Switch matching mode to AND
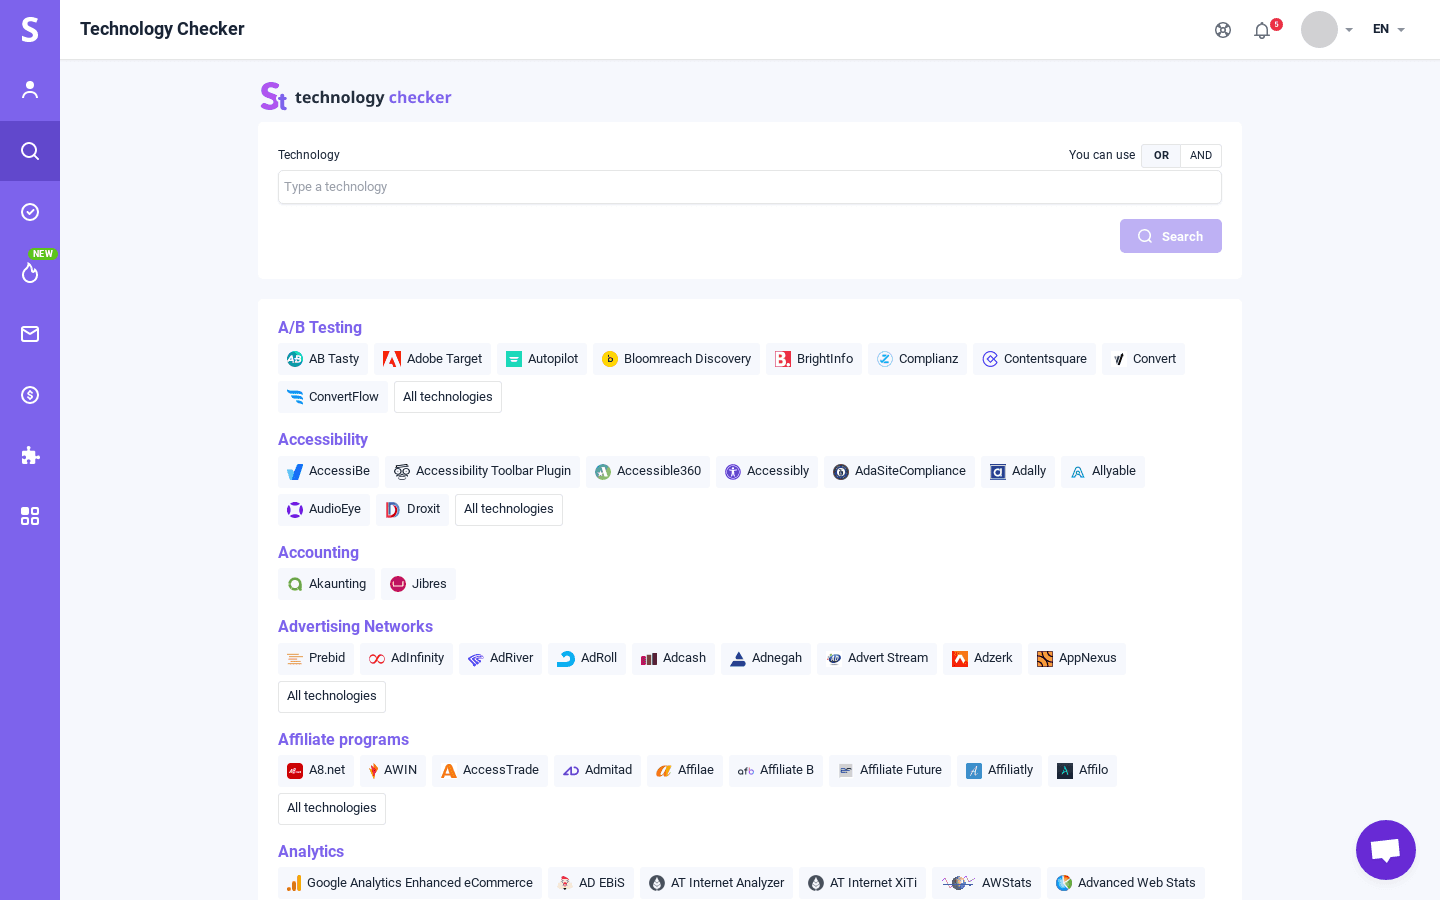The width and height of the screenshot is (1440, 900). point(1200,155)
